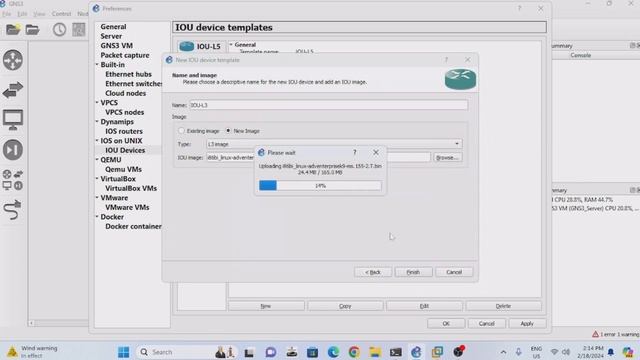Image resolution: width=640 pixels, height=360 pixels.
Task: Open the Browse End Devices panel
Action: pos(13,120)
